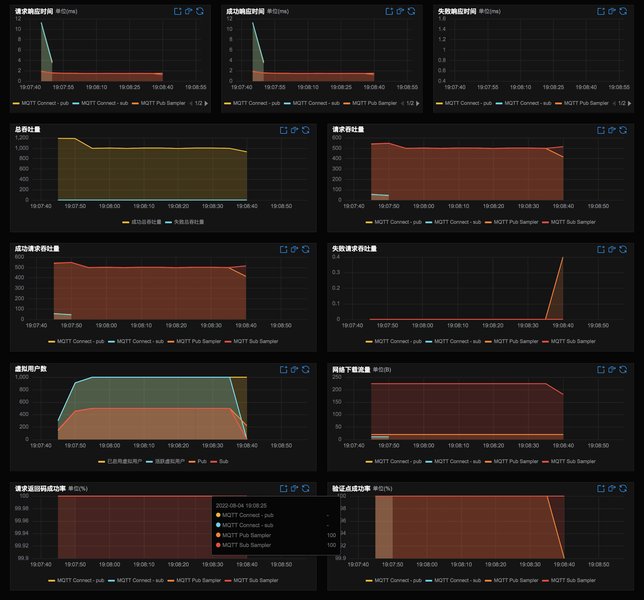Screen dimensions: 644x600
Task: Toggle MQTT Sub Sampler in 请求吞吐量 legend
Action: [569, 222]
